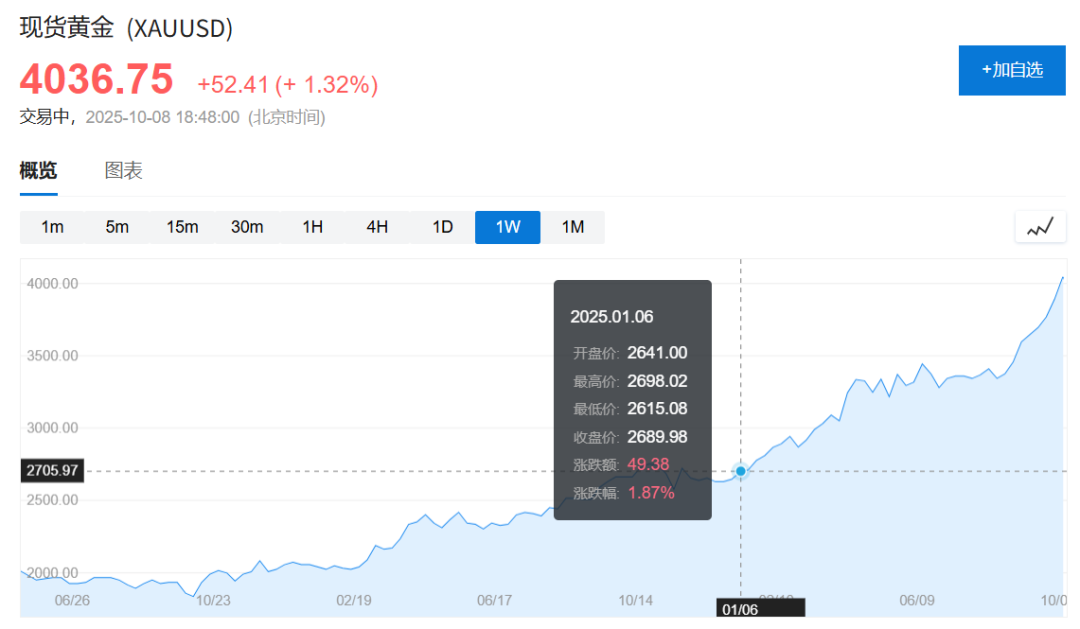Click the line chart type icon
The width and height of the screenshot is (1080, 629).
click(x=1040, y=227)
